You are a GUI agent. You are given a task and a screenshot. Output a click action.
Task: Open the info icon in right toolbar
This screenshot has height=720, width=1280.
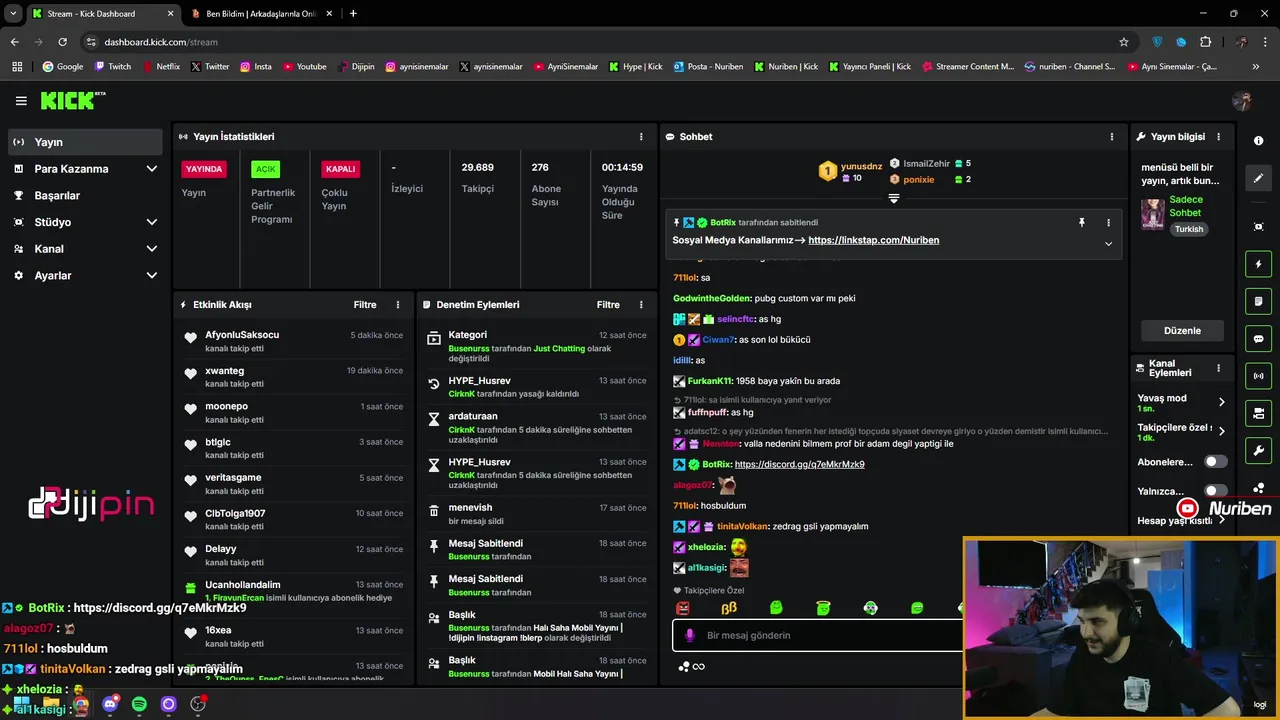1258,141
